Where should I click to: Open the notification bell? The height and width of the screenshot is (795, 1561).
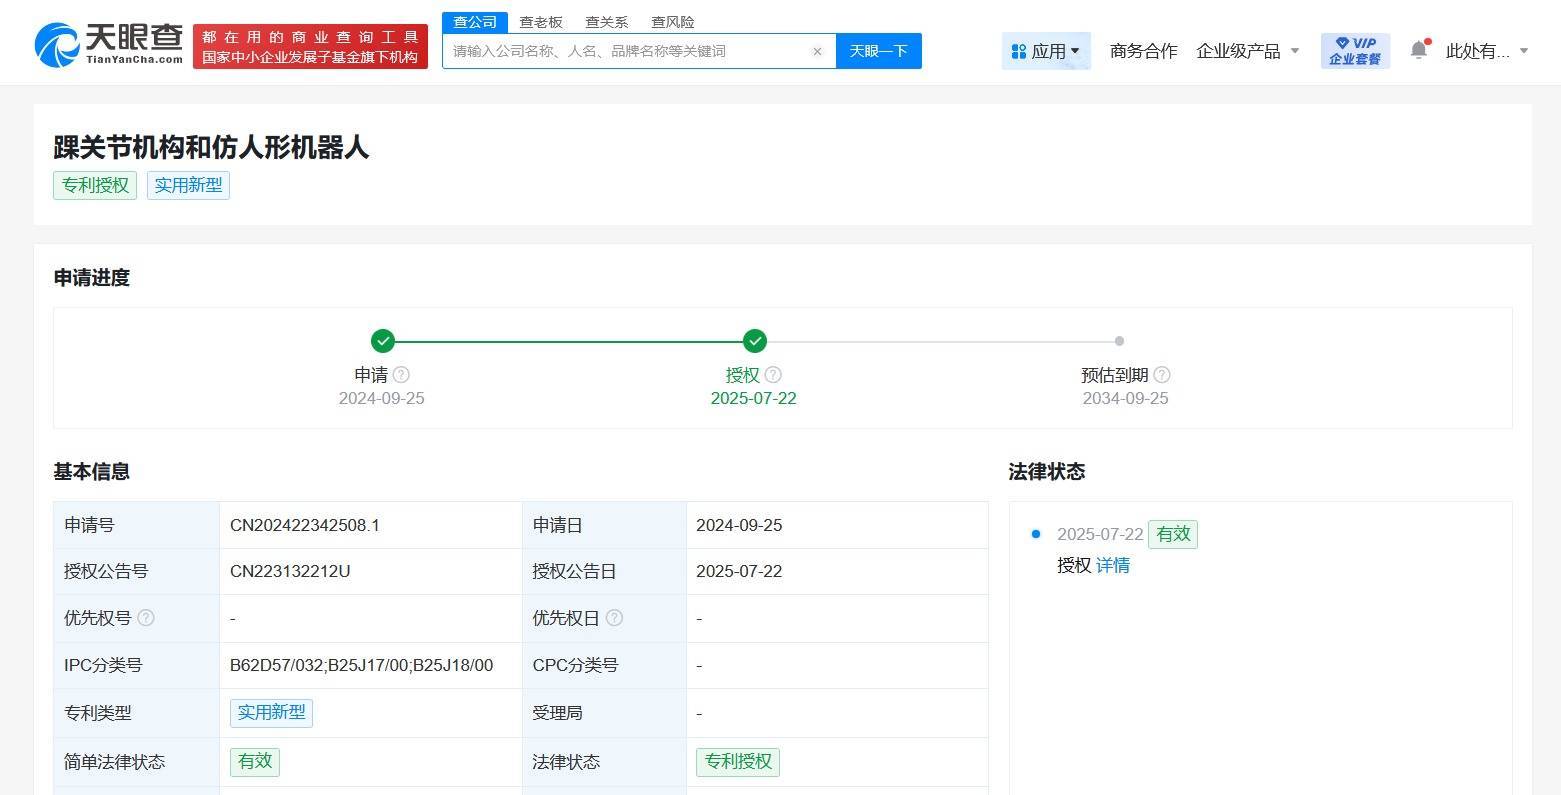1418,50
